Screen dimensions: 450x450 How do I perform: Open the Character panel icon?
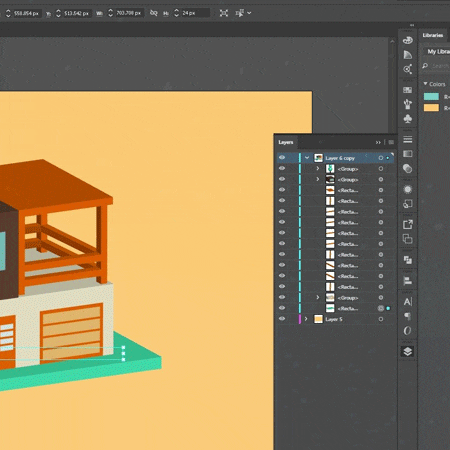407,302
